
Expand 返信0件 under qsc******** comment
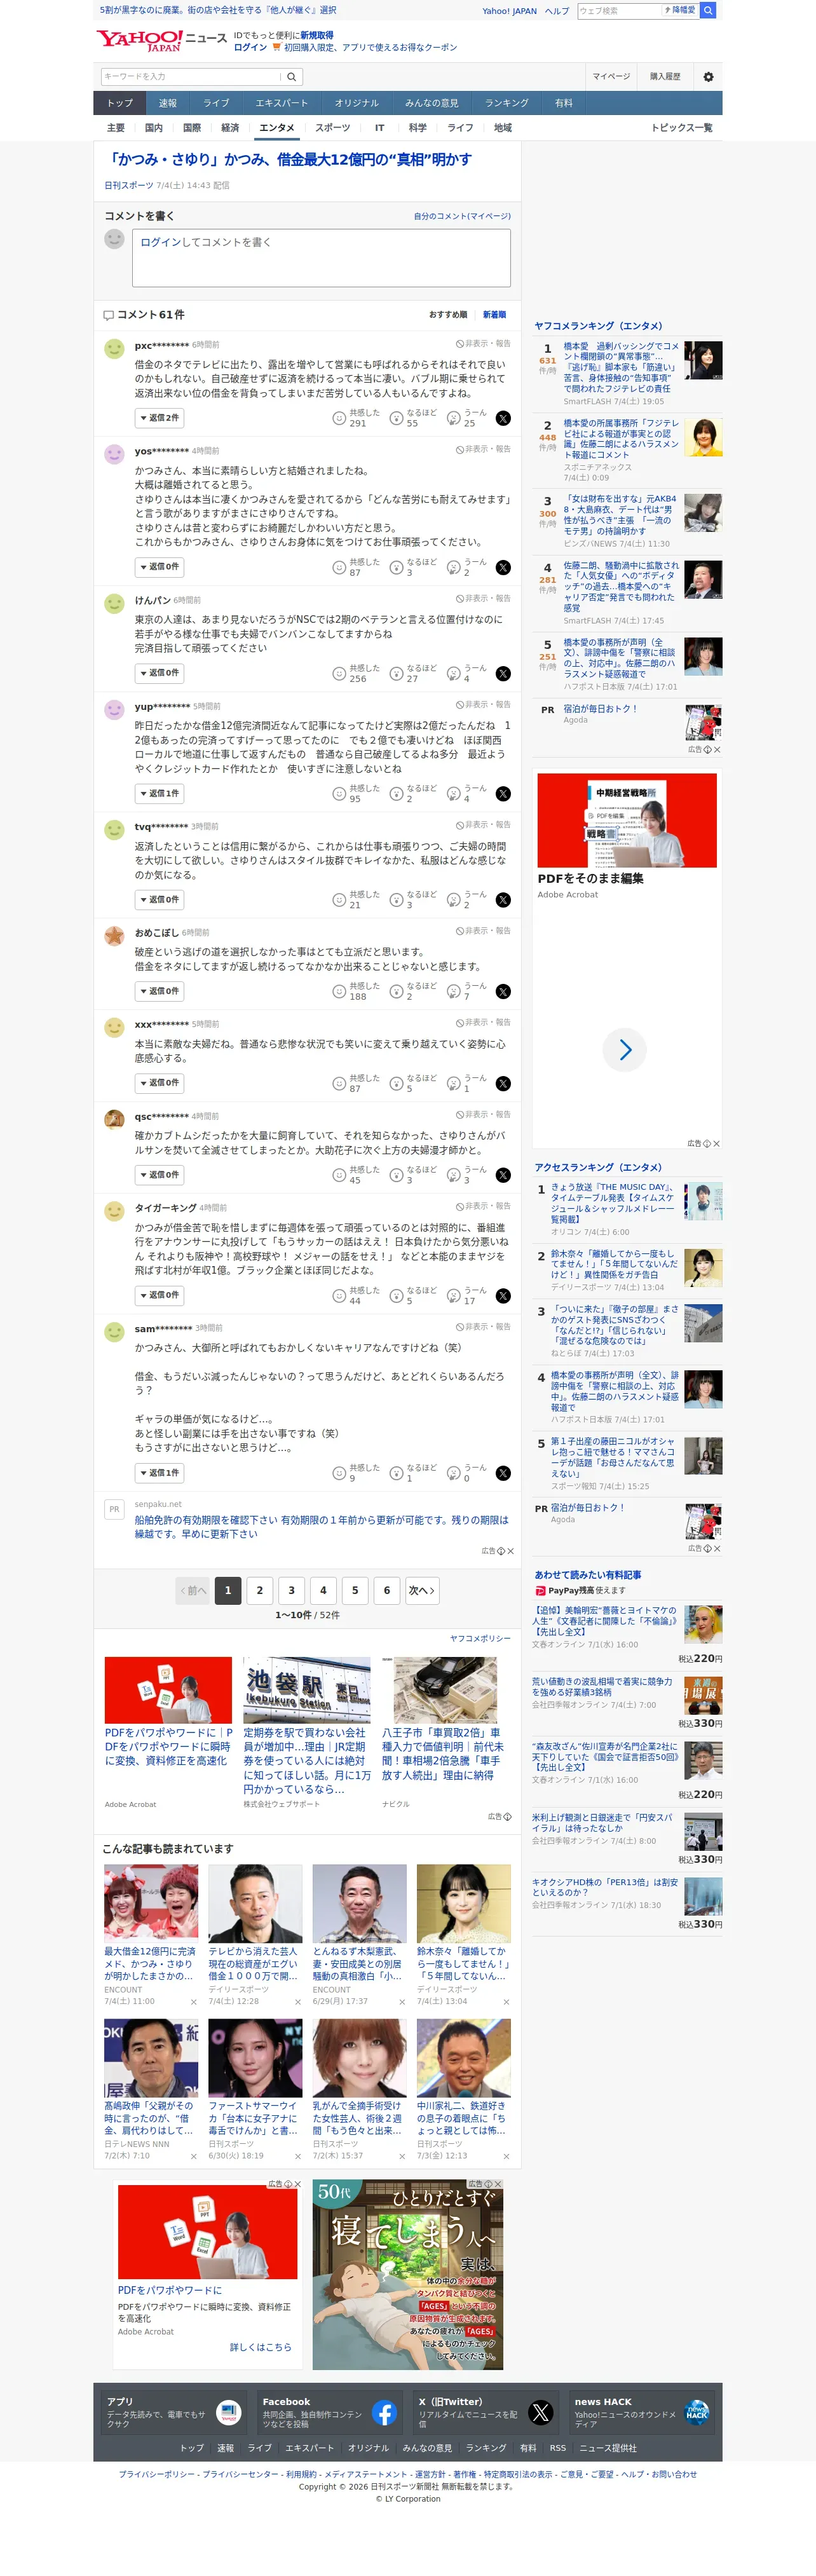tap(160, 1175)
